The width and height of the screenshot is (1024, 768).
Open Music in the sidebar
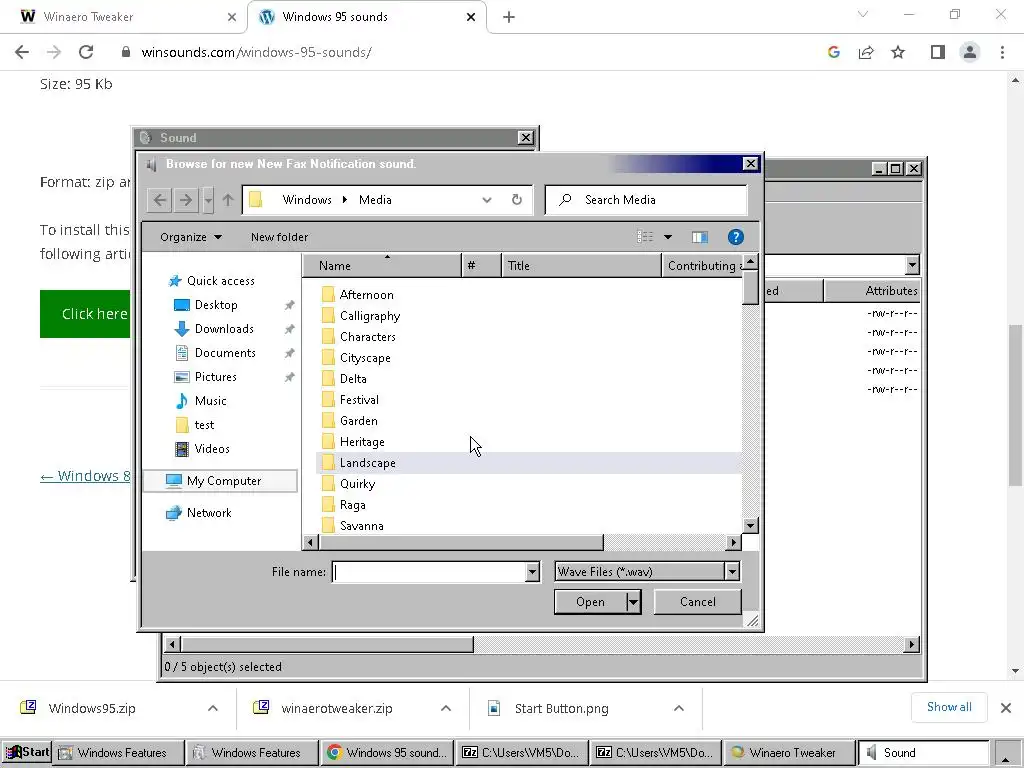tap(210, 401)
